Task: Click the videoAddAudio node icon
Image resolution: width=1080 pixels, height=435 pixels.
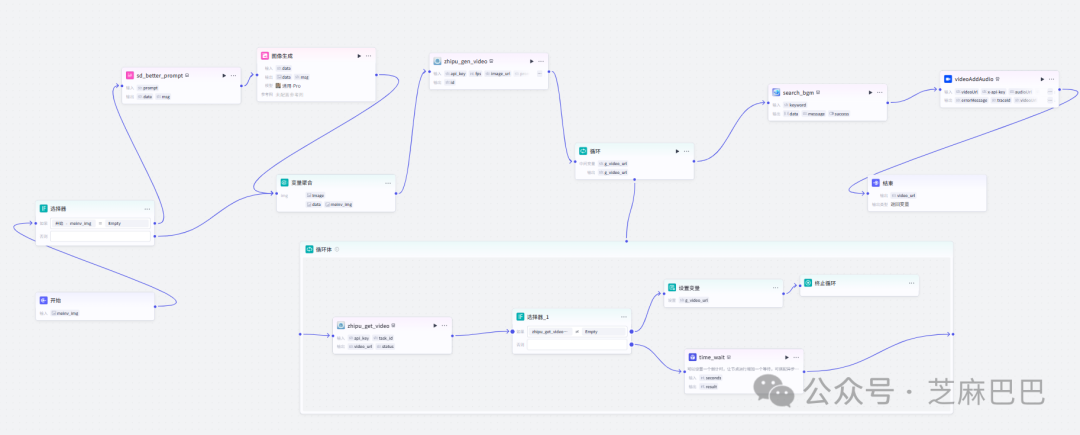Action: click(x=948, y=78)
